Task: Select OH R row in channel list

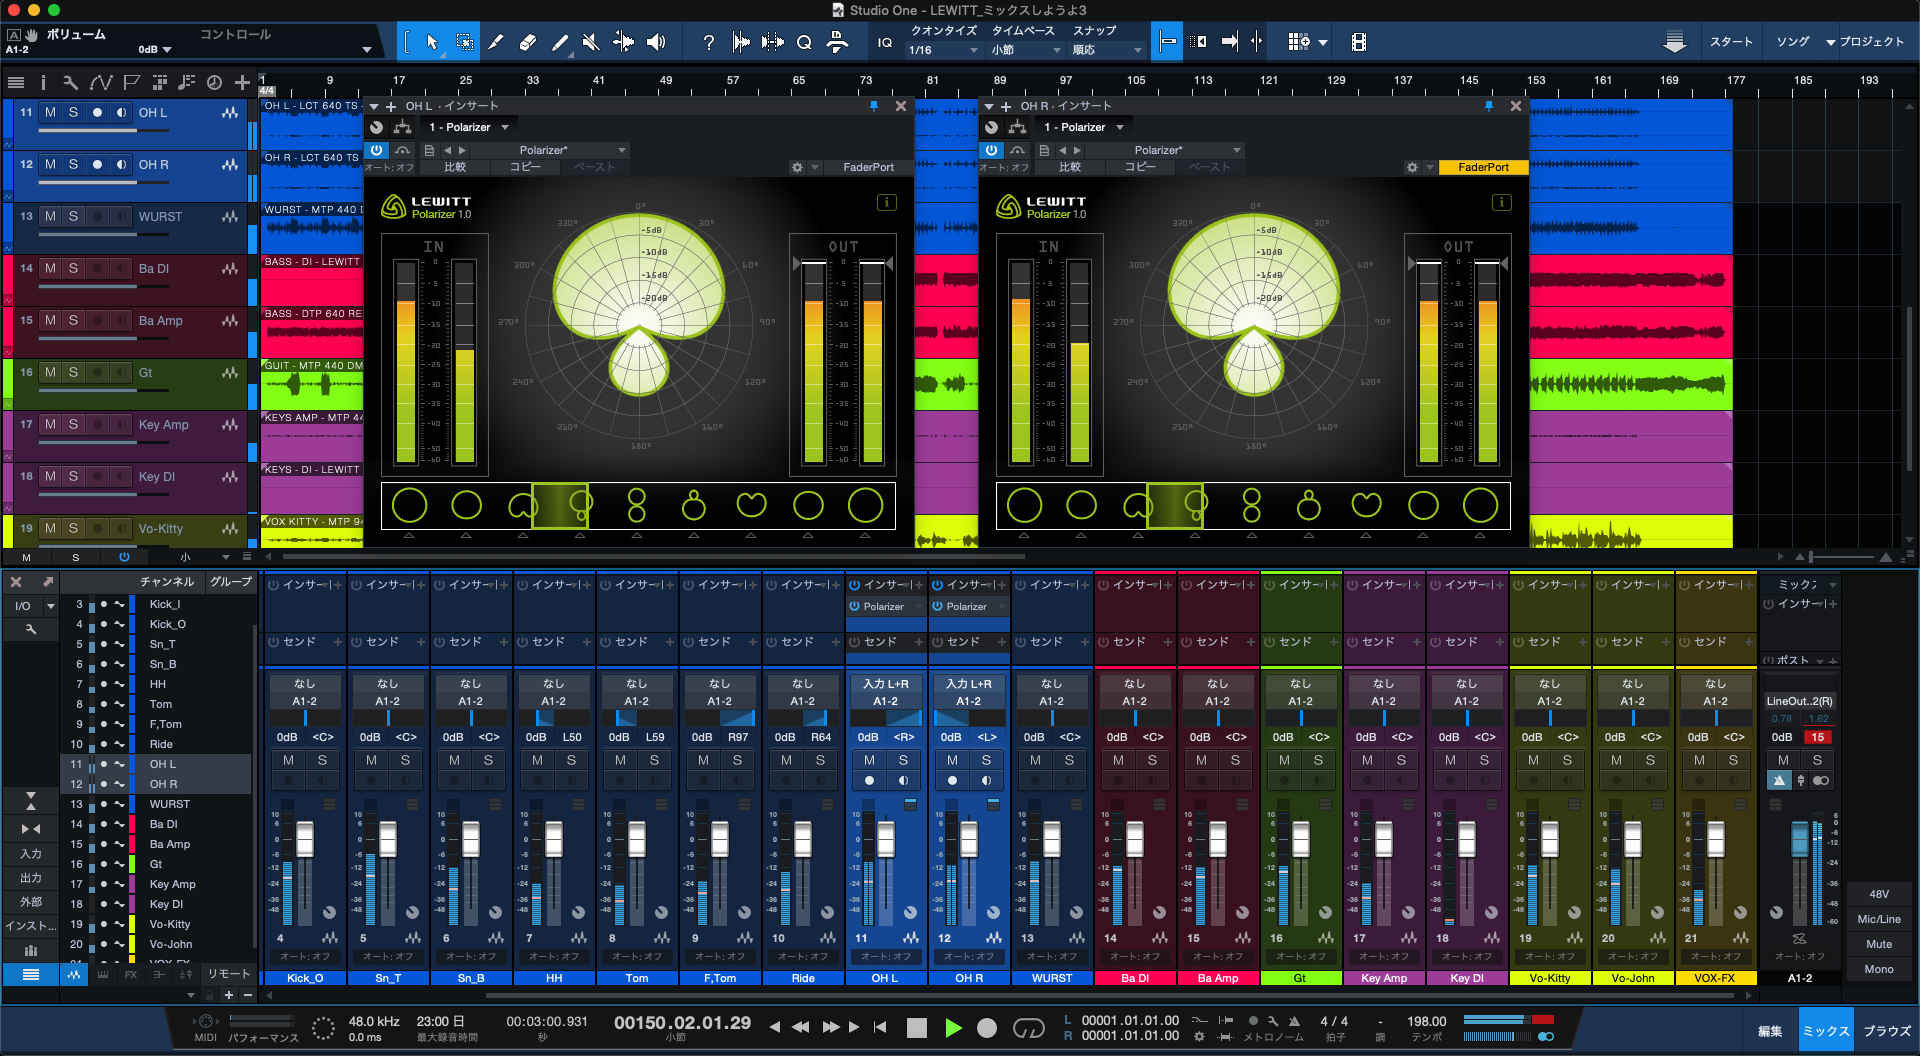Action: pyautogui.click(x=156, y=784)
